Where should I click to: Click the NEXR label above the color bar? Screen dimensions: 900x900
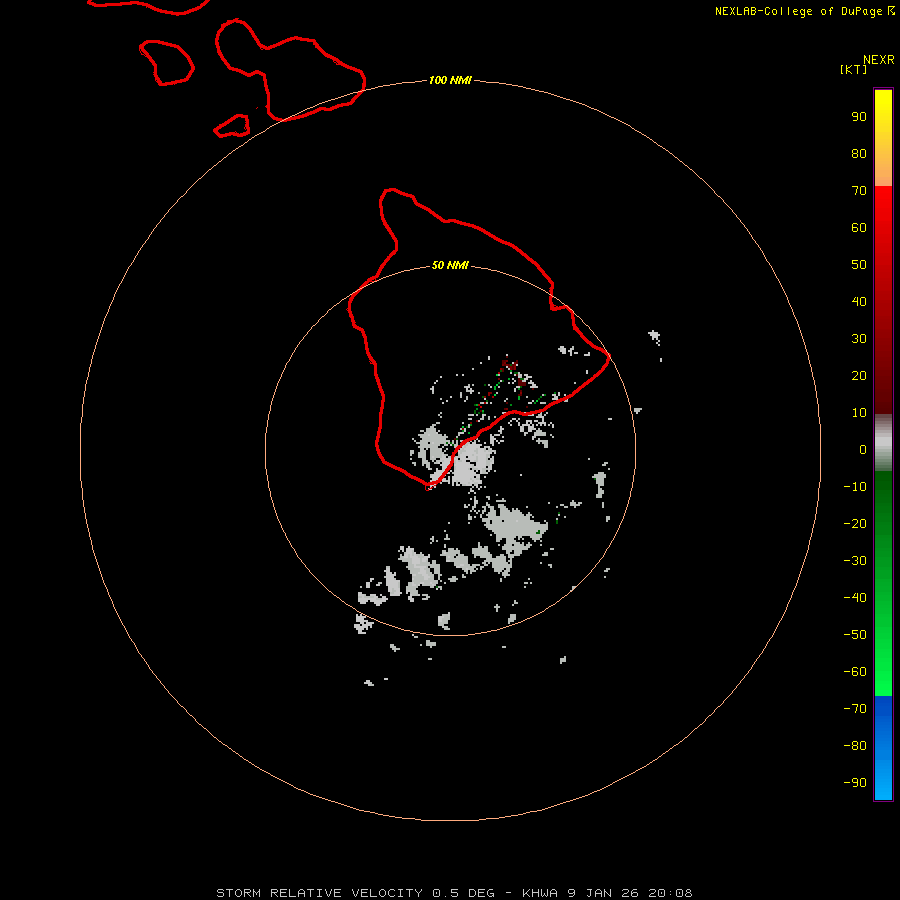879,60
